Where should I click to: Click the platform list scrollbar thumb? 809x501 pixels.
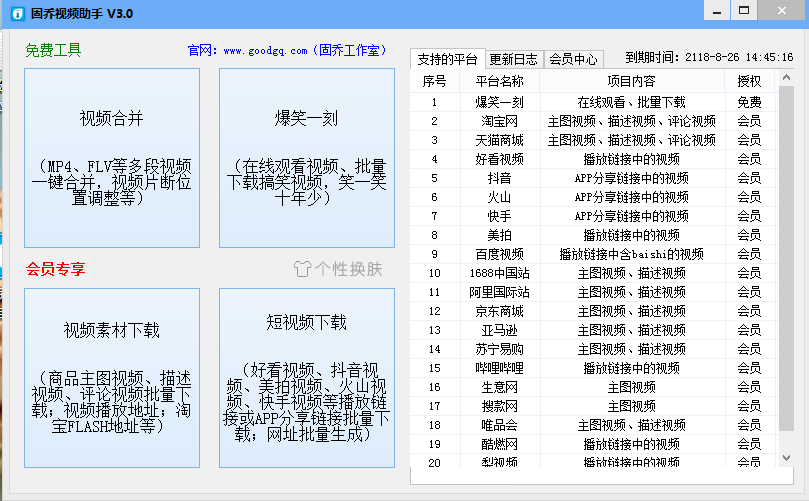point(786,258)
